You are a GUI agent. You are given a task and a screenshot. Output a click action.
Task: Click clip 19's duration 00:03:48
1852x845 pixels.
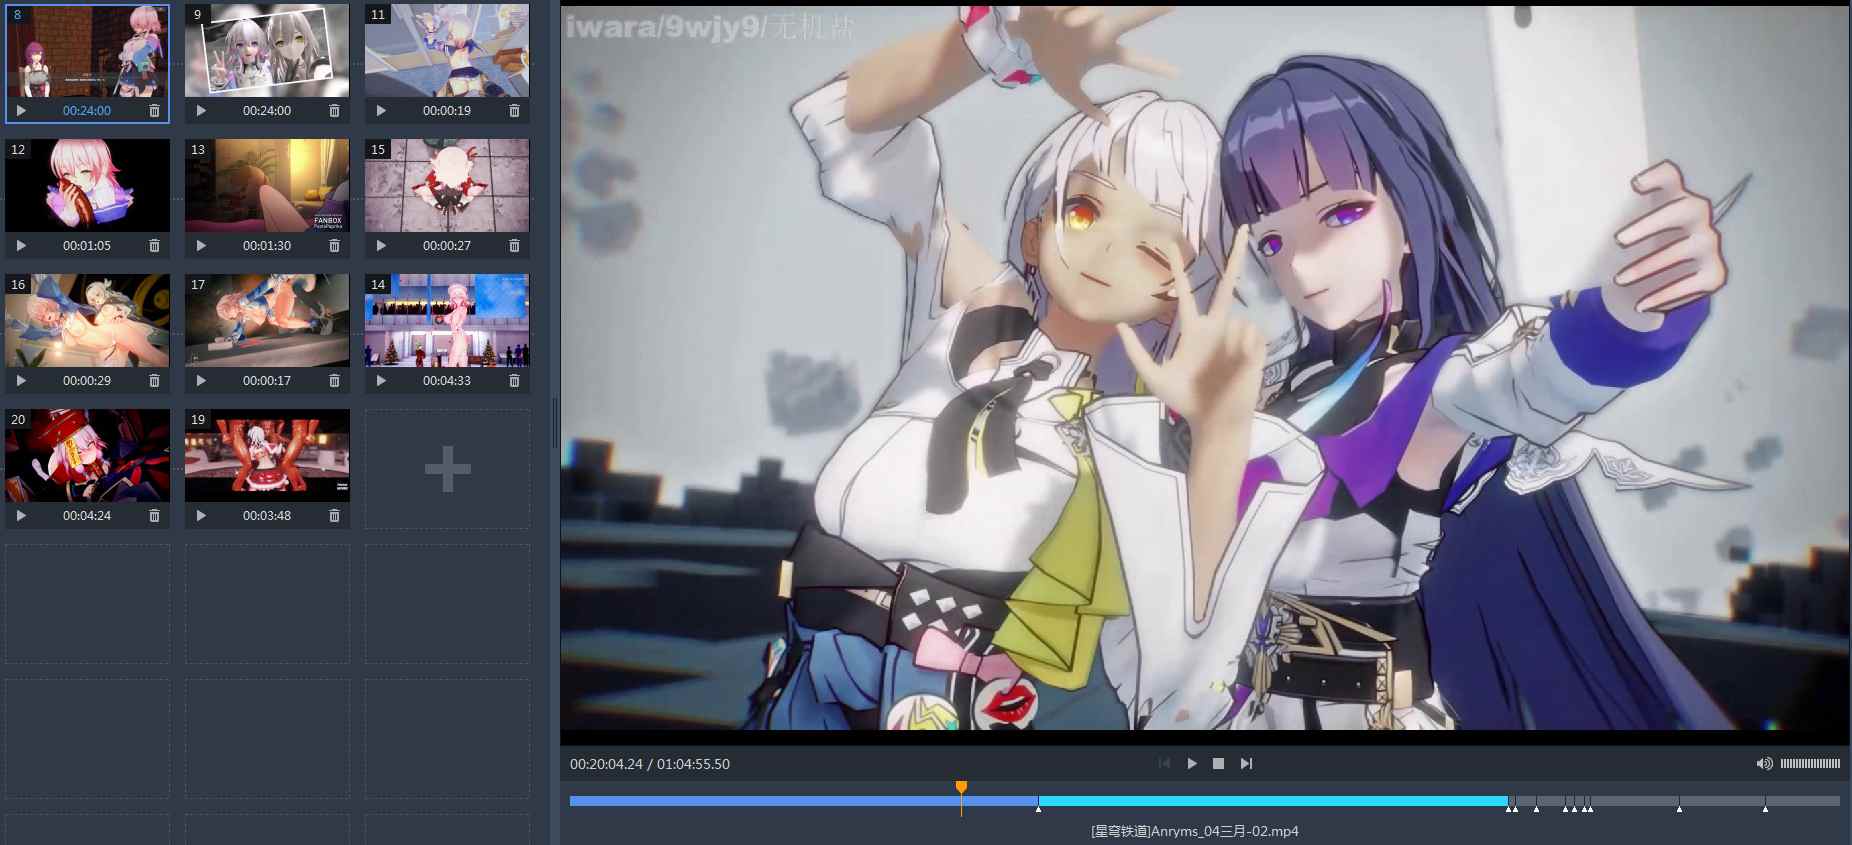[x=267, y=516]
